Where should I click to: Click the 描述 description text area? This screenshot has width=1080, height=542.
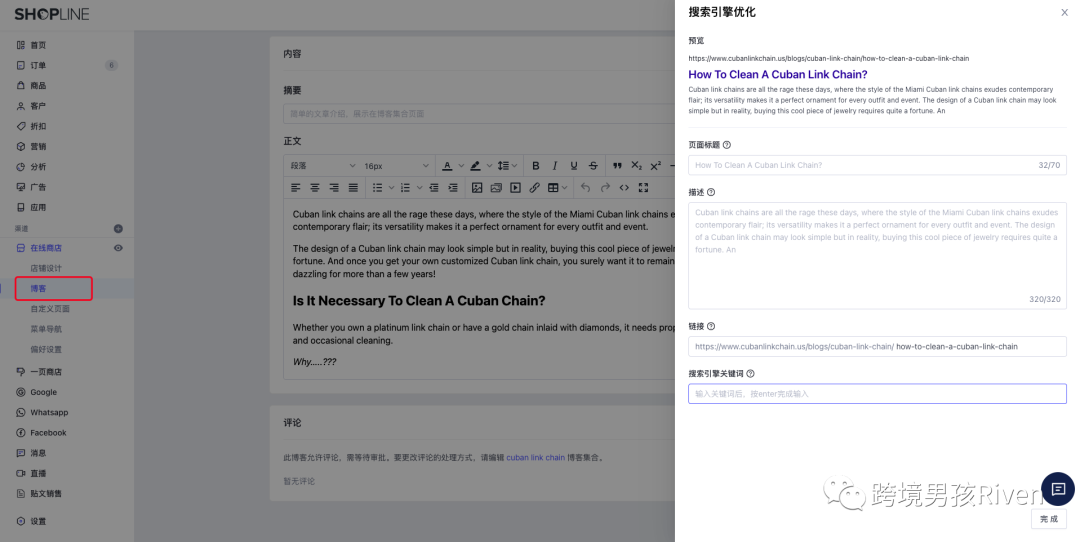click(877, 256)
